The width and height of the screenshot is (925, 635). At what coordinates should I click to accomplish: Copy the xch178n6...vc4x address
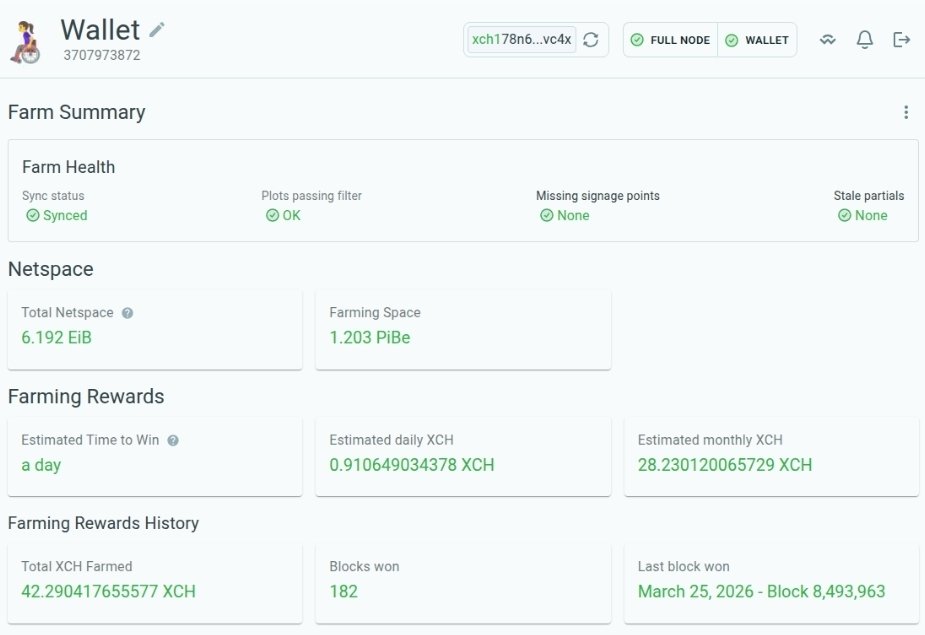(x=521, y=40)
